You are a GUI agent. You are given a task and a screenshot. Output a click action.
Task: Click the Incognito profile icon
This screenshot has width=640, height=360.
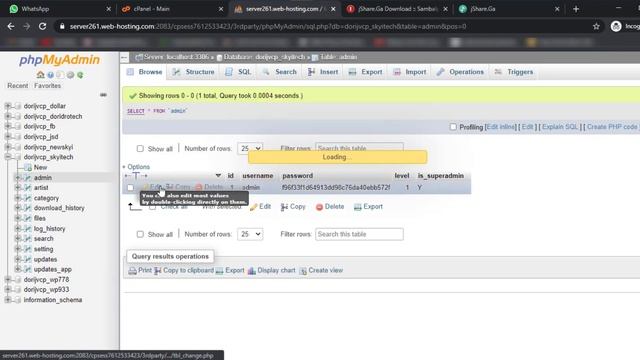(x=616, y=27)
